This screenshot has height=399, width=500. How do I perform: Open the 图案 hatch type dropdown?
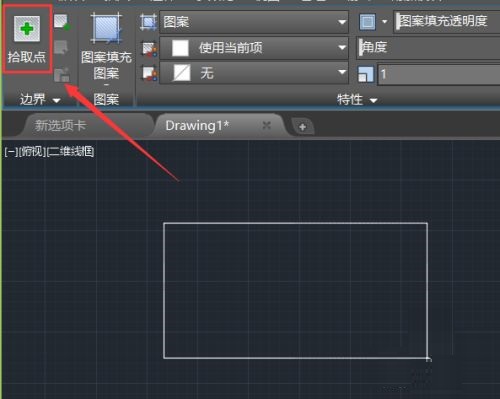(x=254, y=22)
